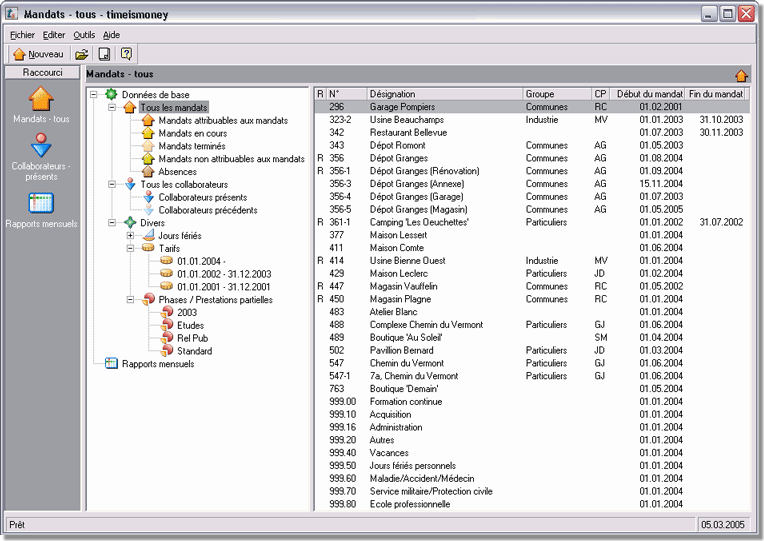This screenshot has height=541, width=764.
Task: Click person icon beside Tous les collaborateurs
Action: 130,184
